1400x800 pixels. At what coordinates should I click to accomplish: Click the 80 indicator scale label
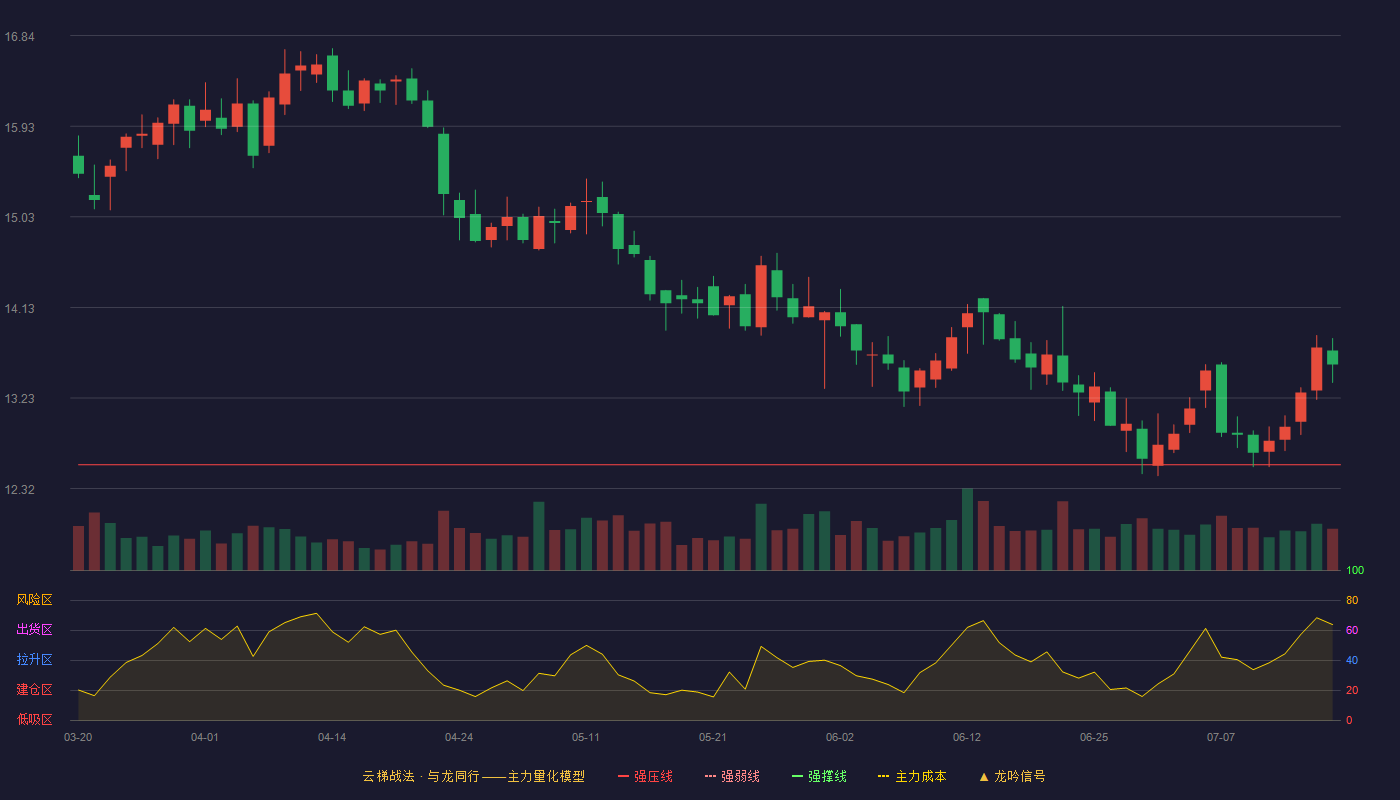pyautogui.click(x=1352, y=600)
